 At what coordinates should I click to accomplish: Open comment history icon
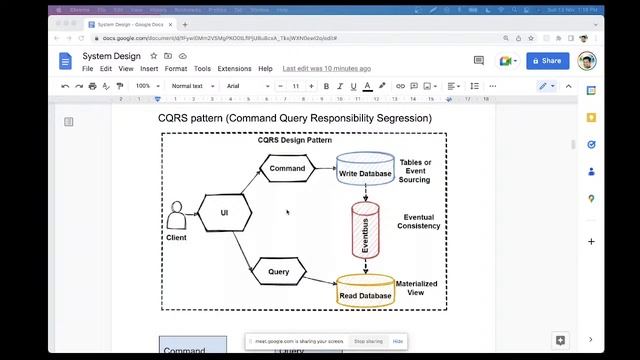coord(479,61)
